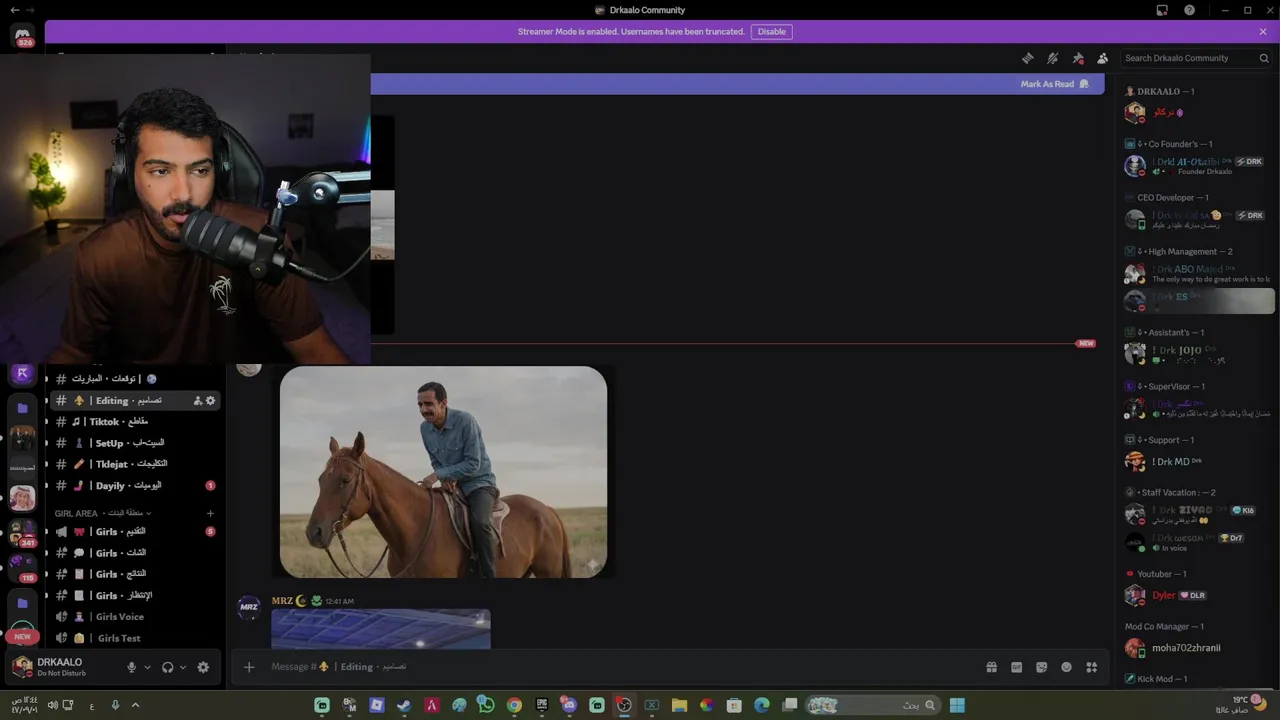
Task: Select the Editing channel
Action: (x=133, y=400)
